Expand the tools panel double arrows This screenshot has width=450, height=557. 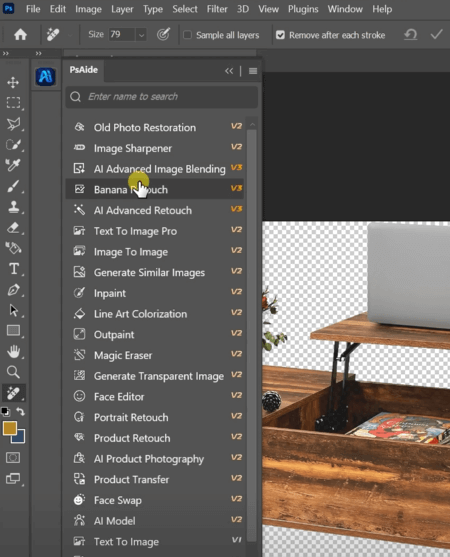pos(6,53)
